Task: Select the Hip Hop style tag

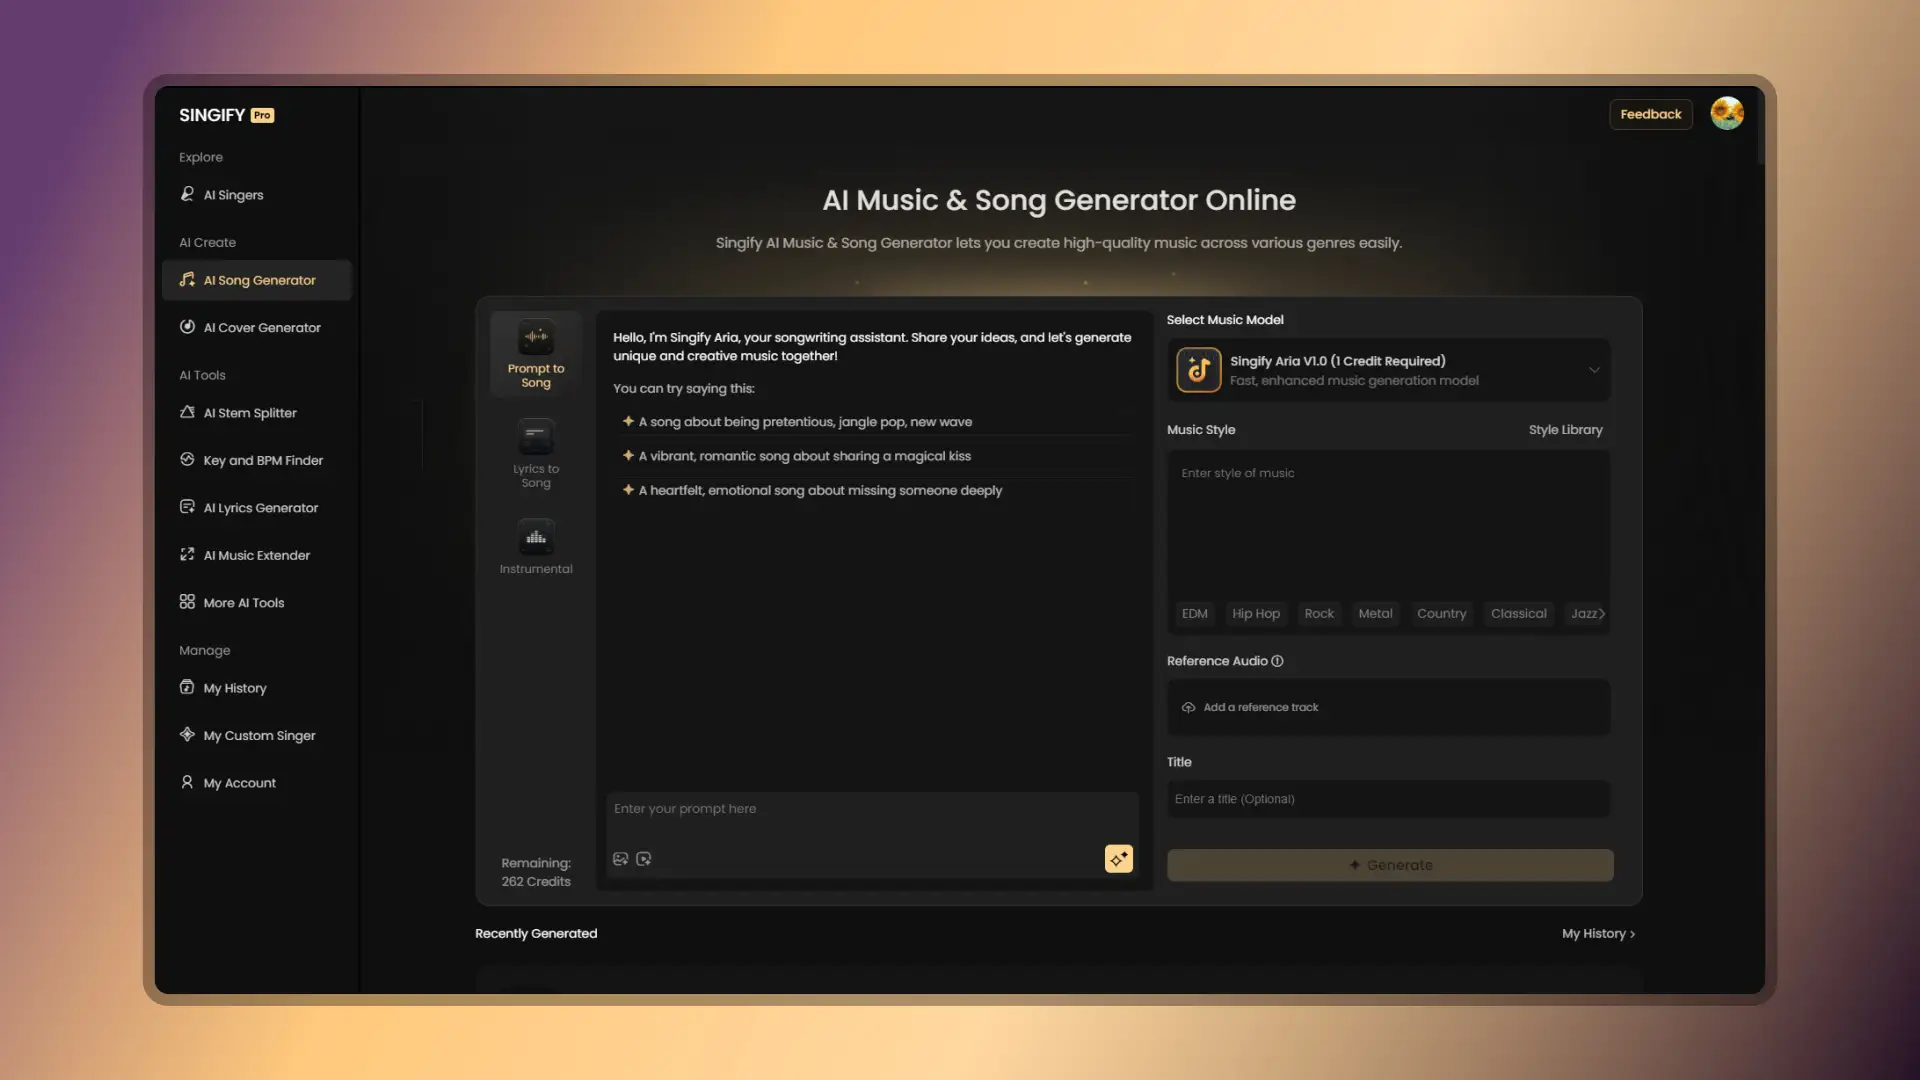Action: point(1255,614)
